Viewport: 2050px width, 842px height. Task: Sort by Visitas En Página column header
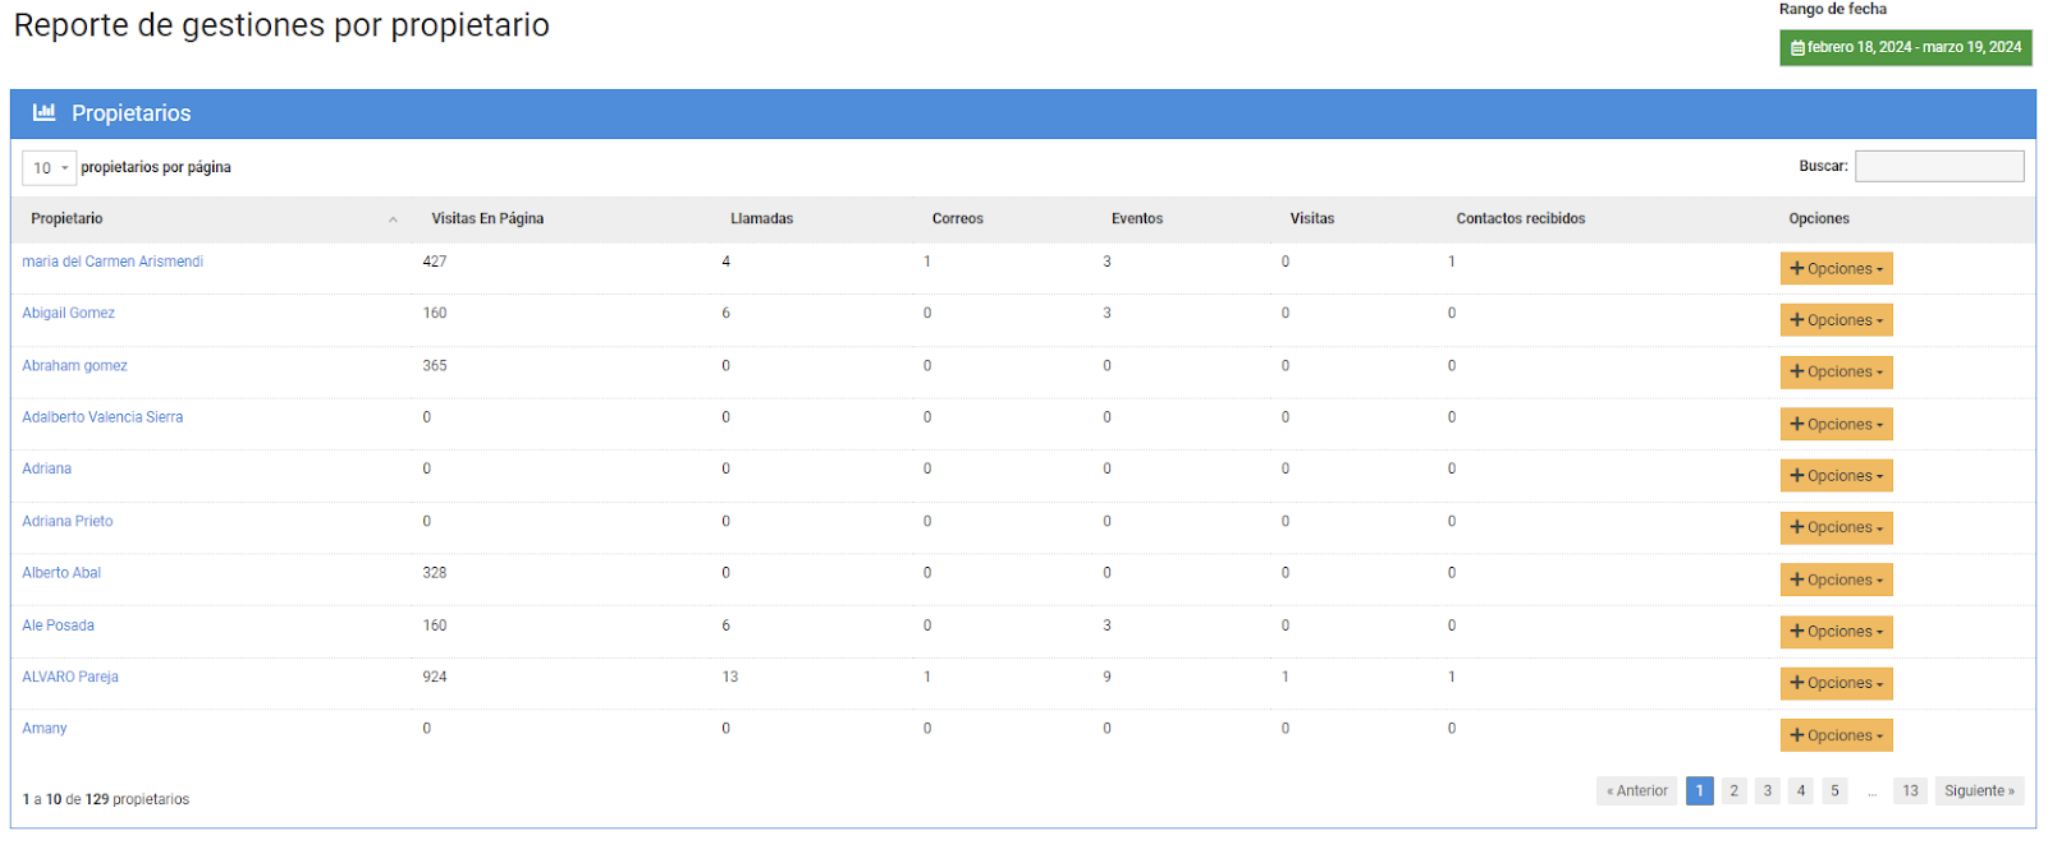[487, 219]
